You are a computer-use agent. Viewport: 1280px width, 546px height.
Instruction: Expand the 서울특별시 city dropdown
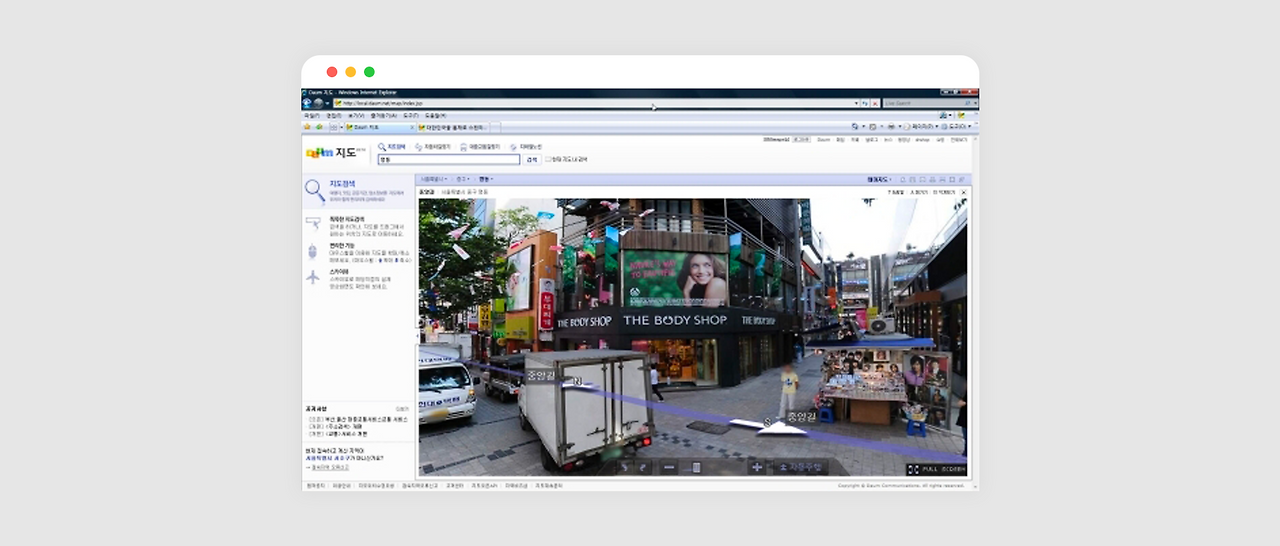433,179
